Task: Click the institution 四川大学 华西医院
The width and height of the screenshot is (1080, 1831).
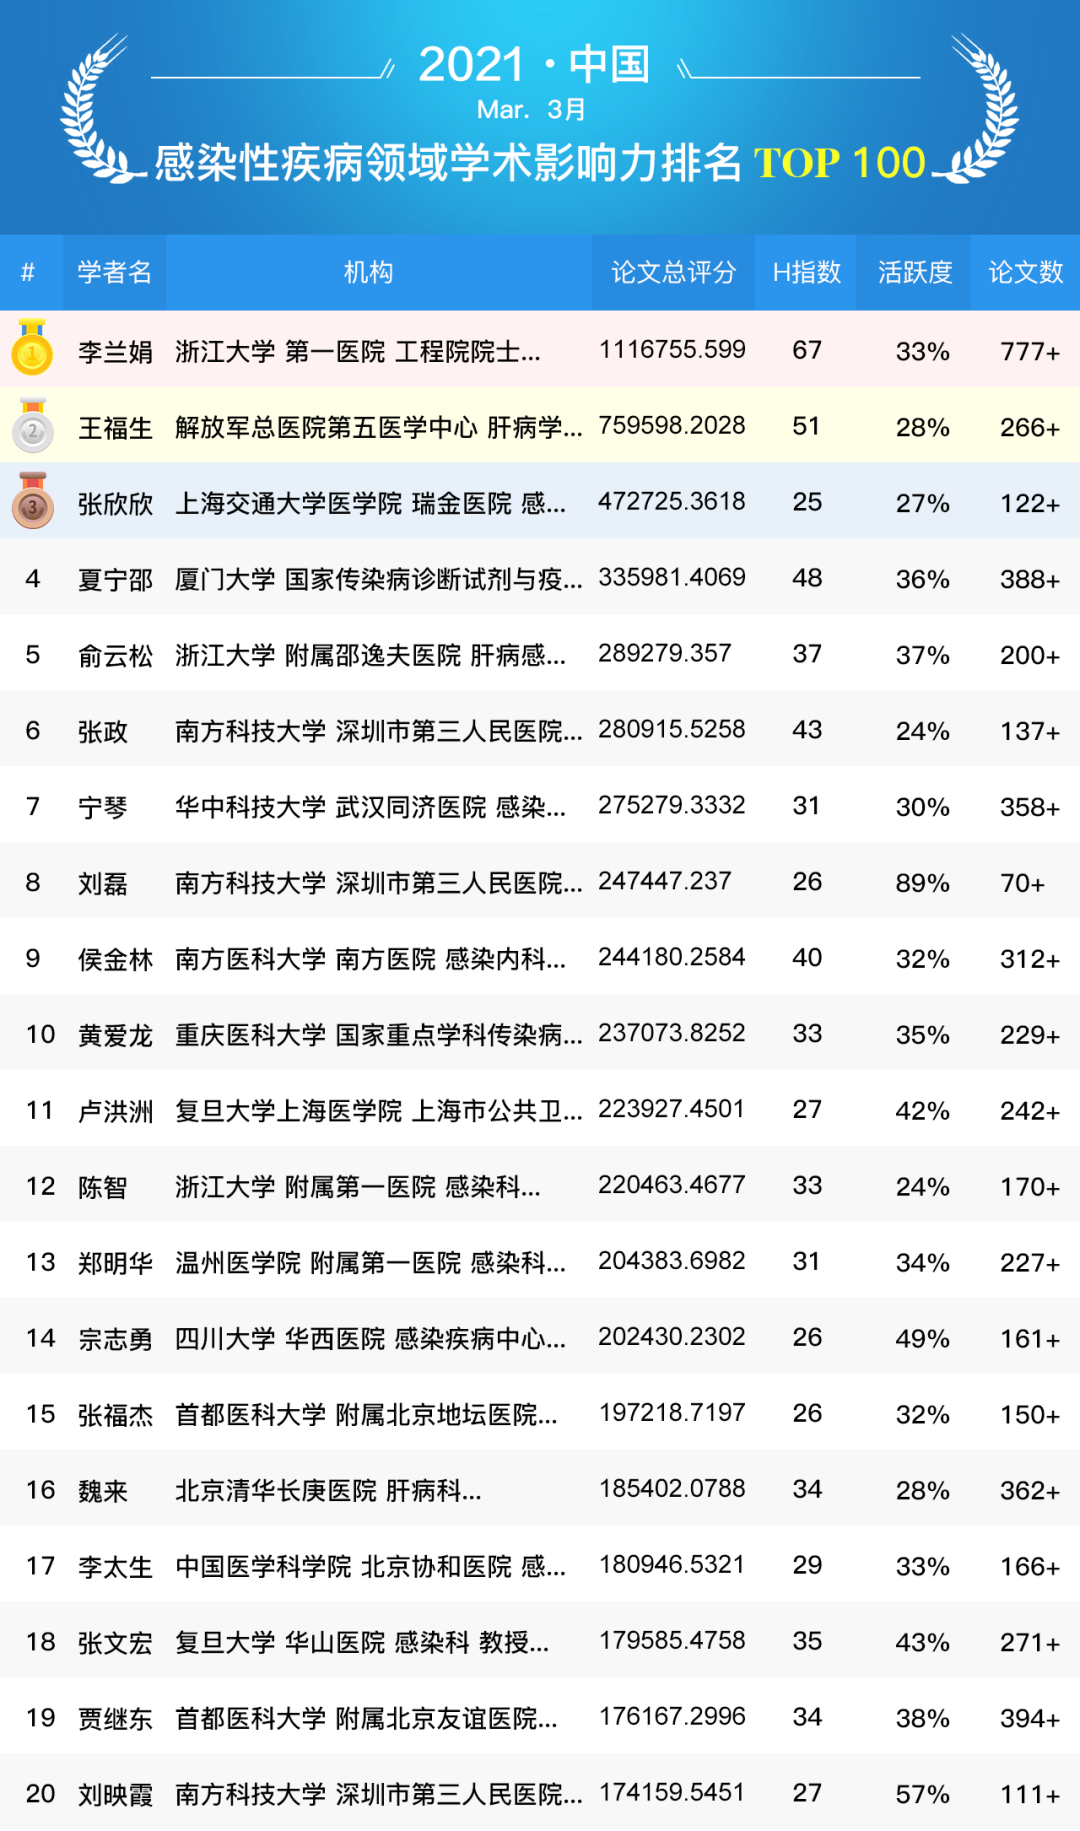Action: [371, 1340]
